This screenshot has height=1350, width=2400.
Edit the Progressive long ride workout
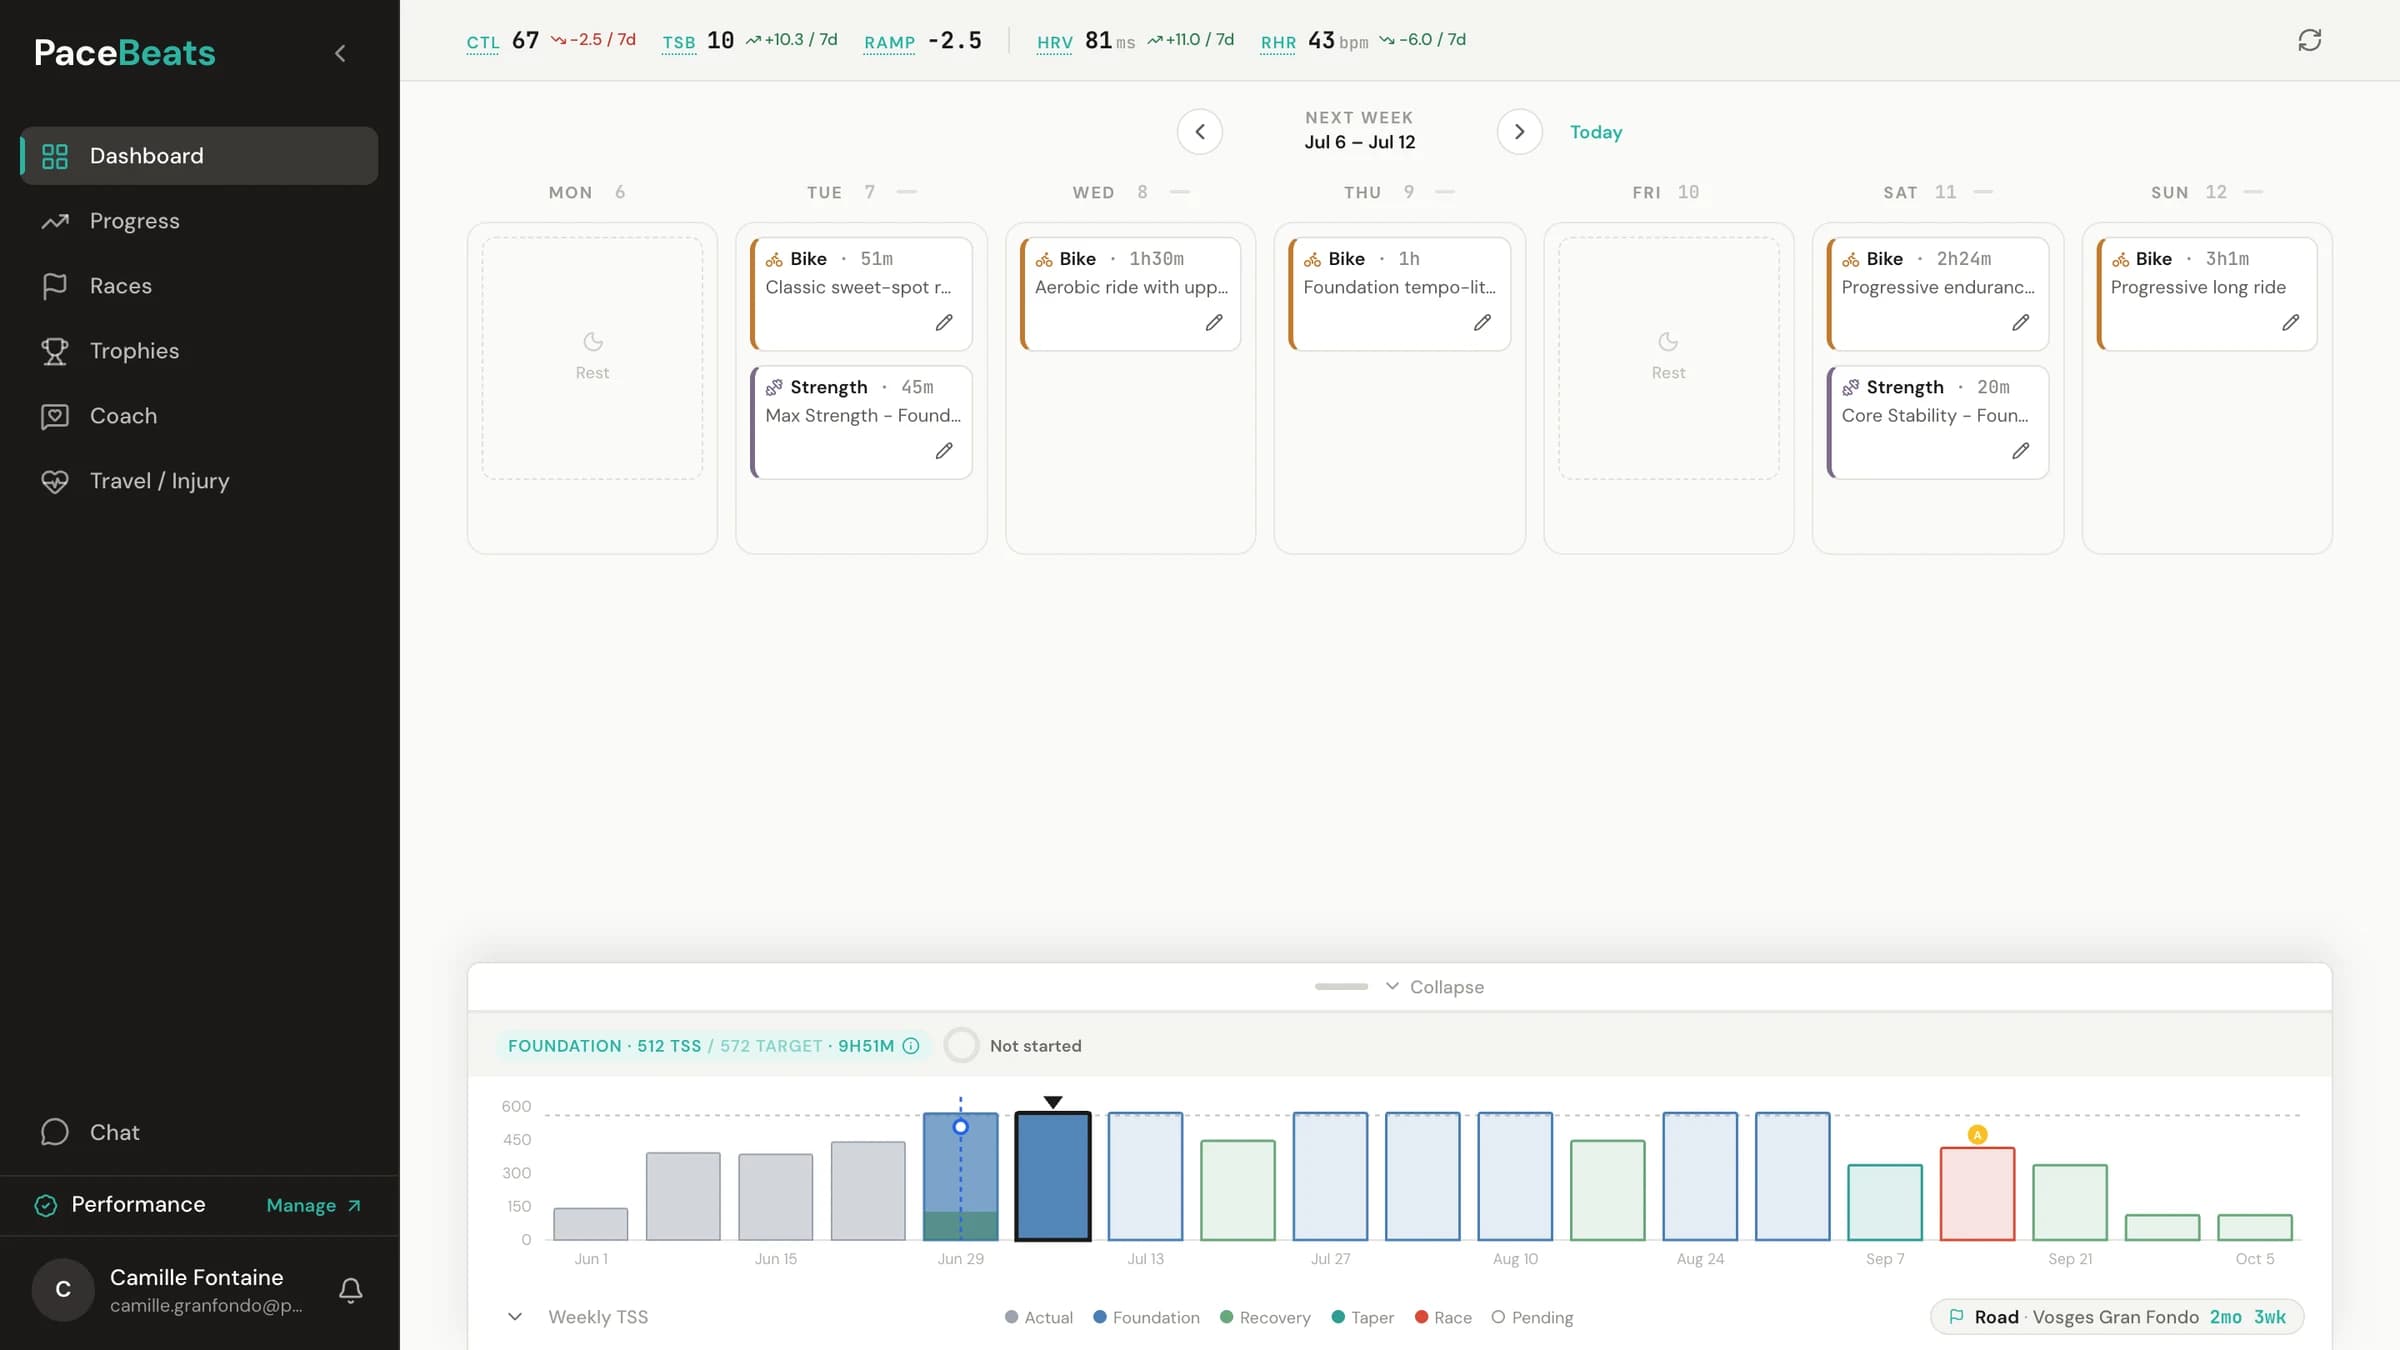(2291, 322)
